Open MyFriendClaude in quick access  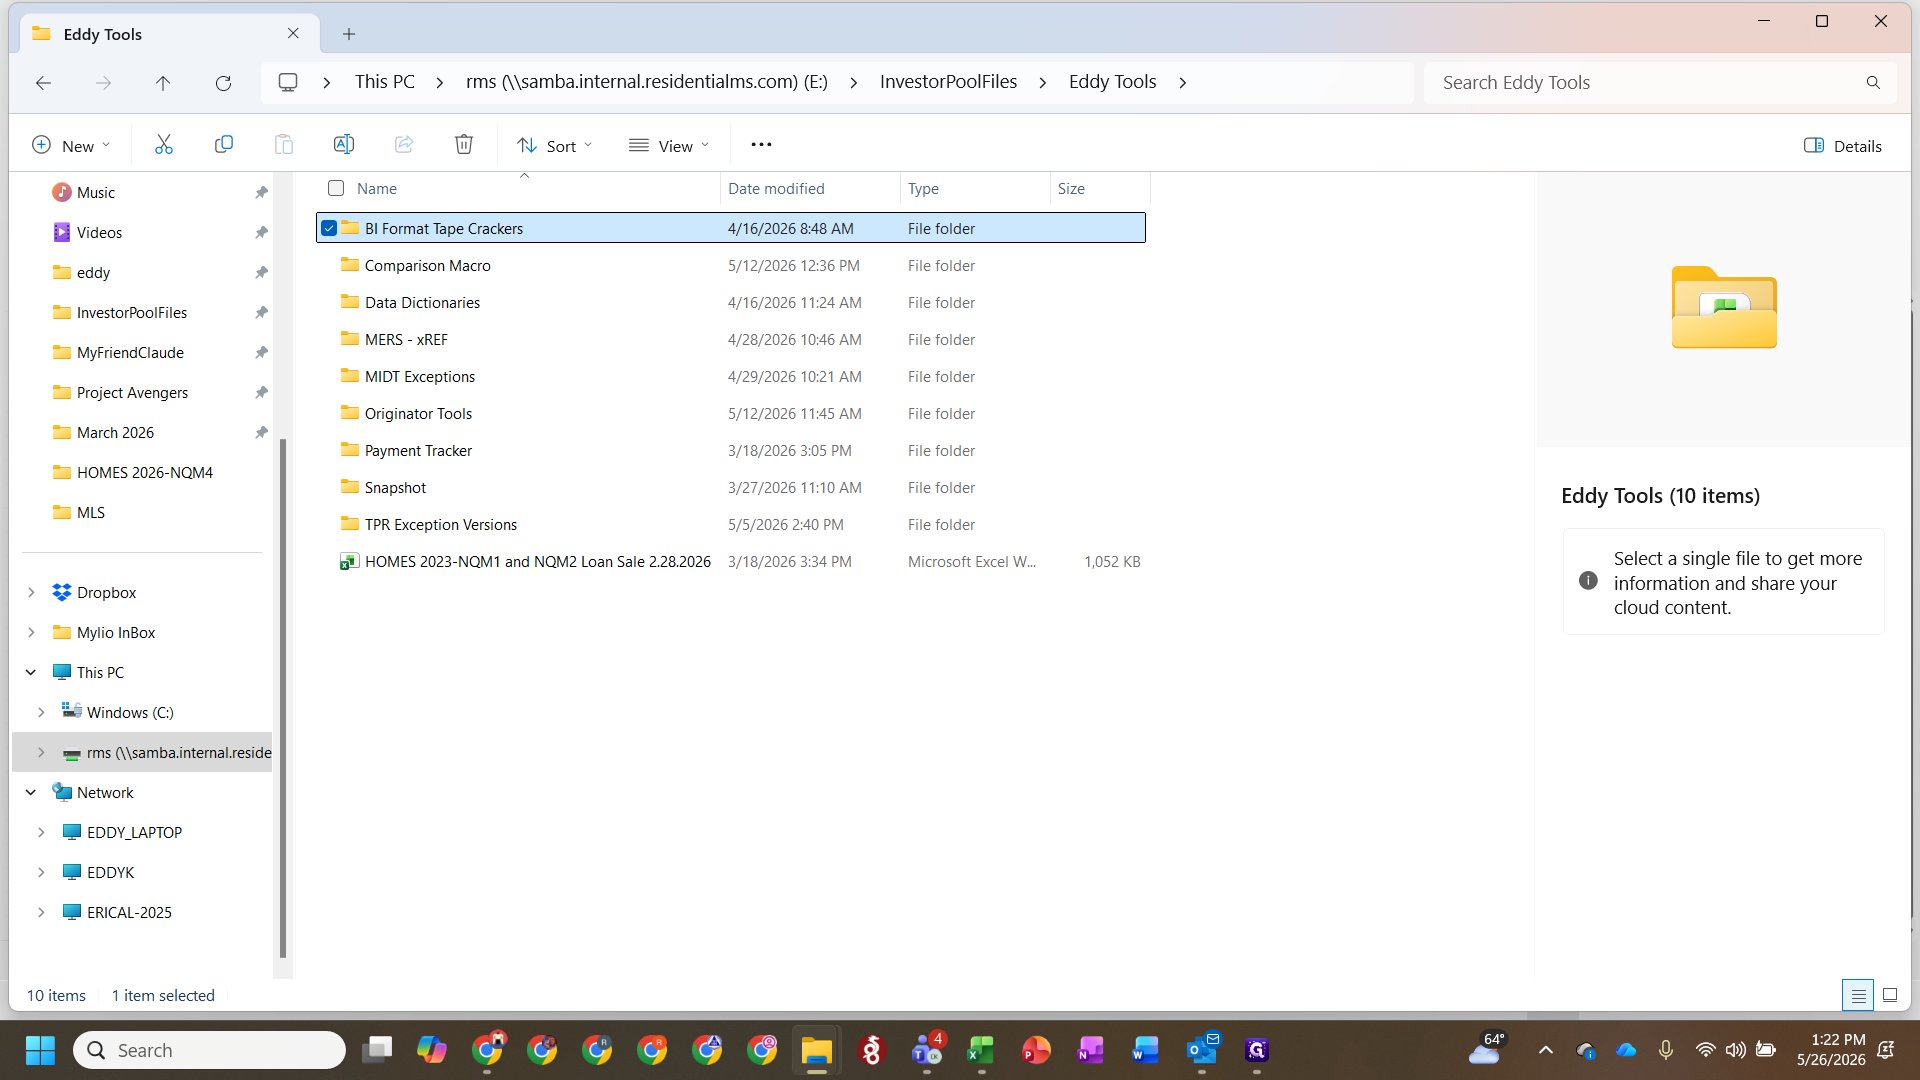[130, 353]
